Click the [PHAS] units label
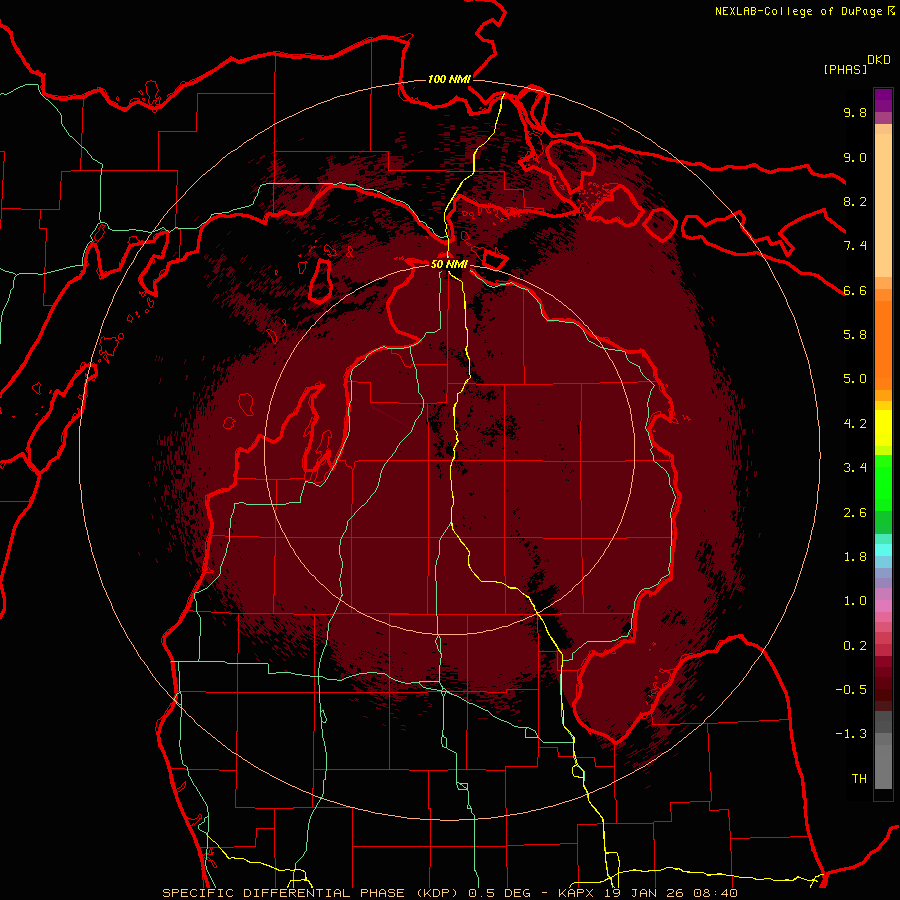Screen dimensions: 900x900 845,70
